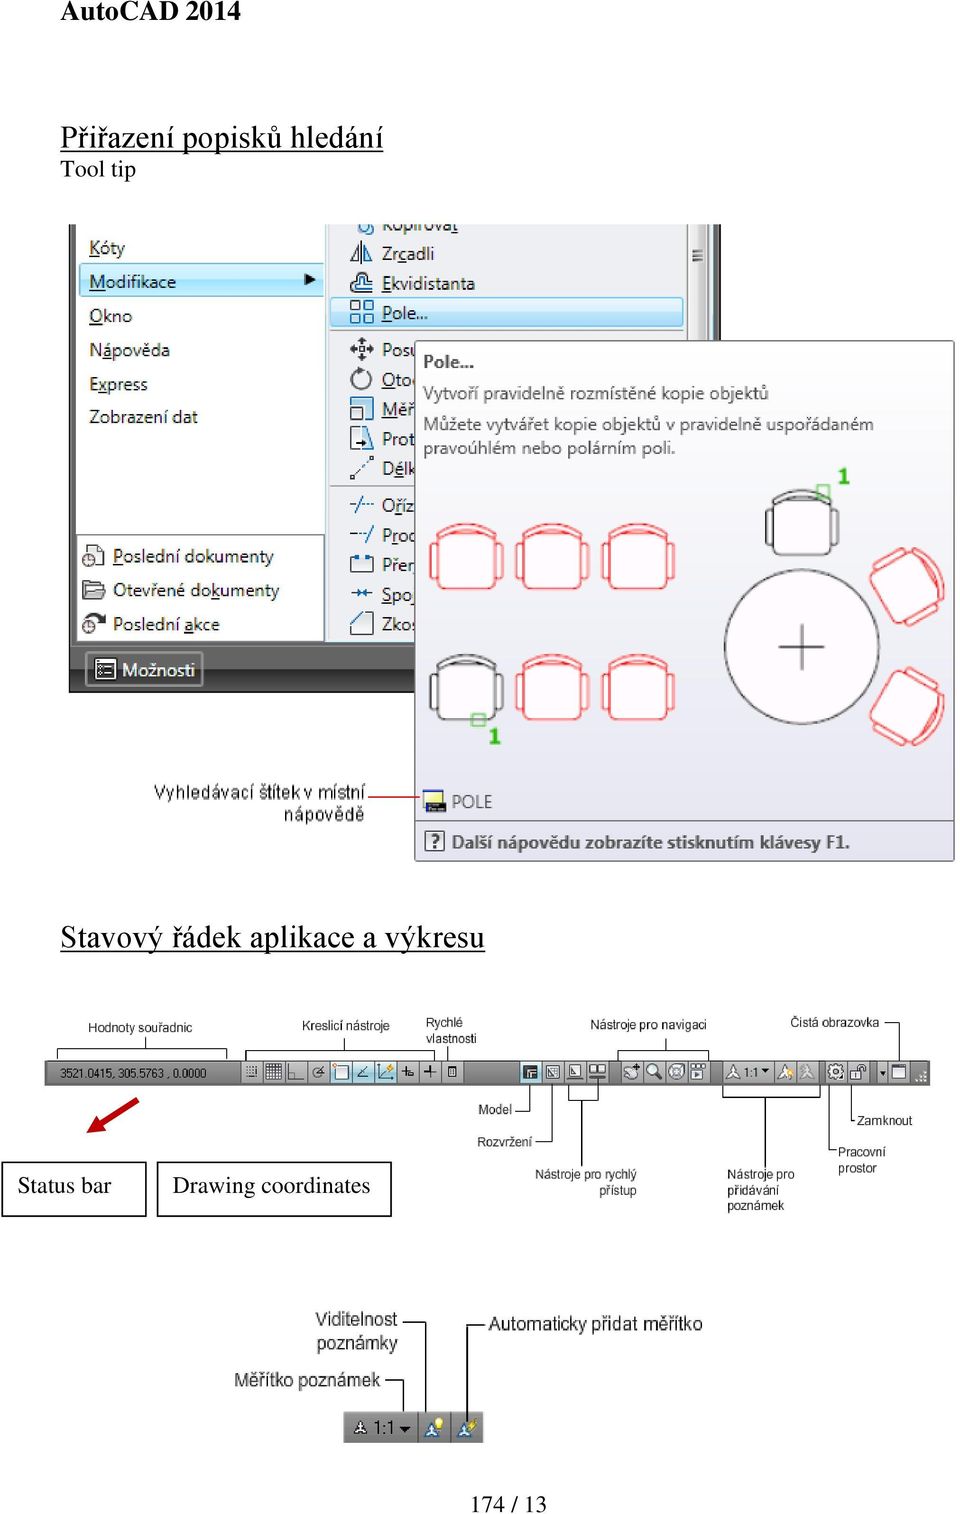Click Automaticky přidat měřítko icon in enlarged bar
960x1514 pixels.
467,1427
